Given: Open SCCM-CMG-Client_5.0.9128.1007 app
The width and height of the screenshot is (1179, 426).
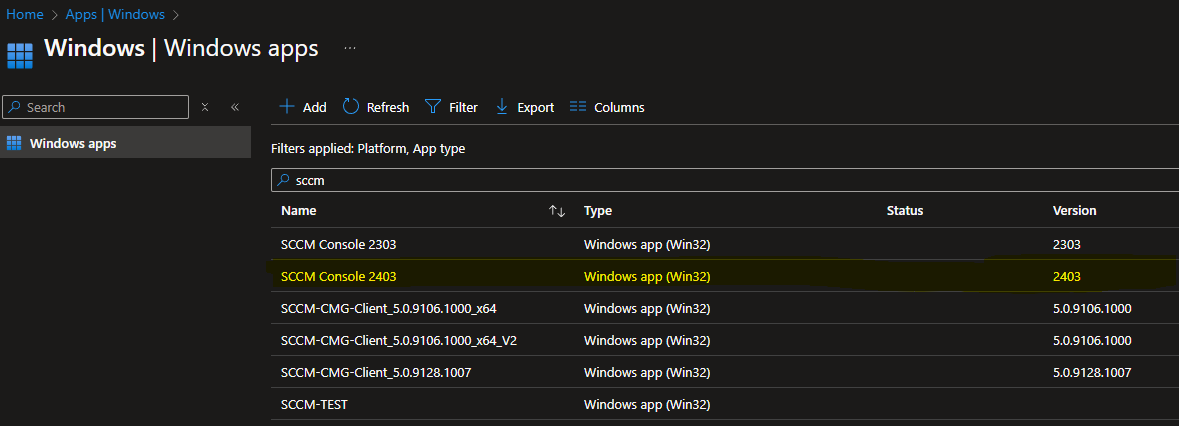Looking at the screenshot, I should [x=376, y=372].
